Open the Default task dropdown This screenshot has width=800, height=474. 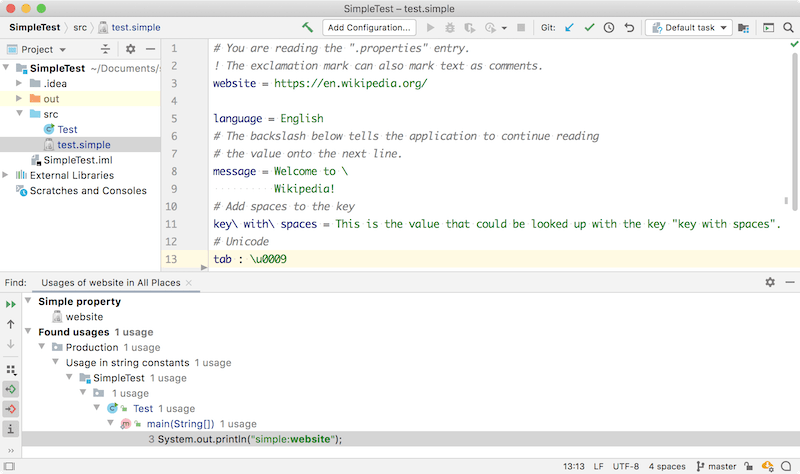point(689,28)
